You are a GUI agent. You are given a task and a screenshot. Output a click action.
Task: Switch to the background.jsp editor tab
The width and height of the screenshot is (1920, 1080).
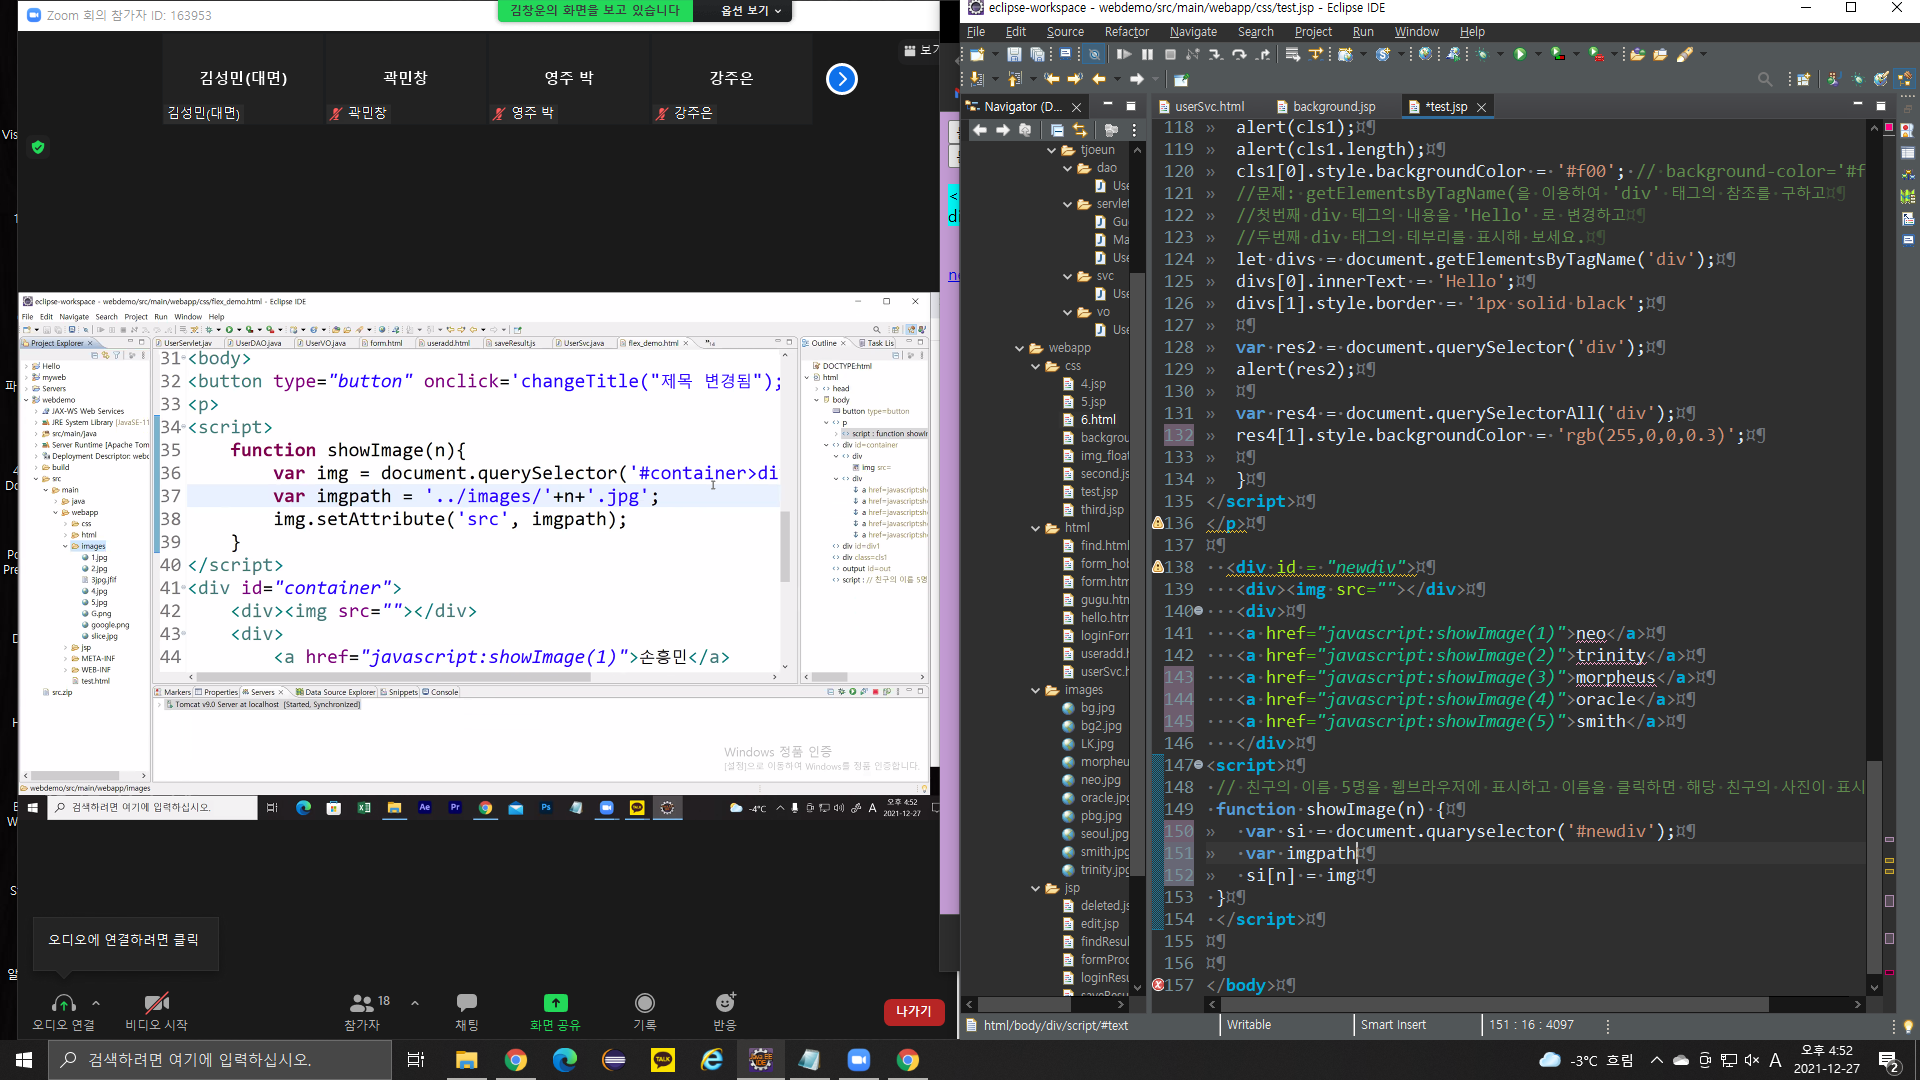[1333, 107]
